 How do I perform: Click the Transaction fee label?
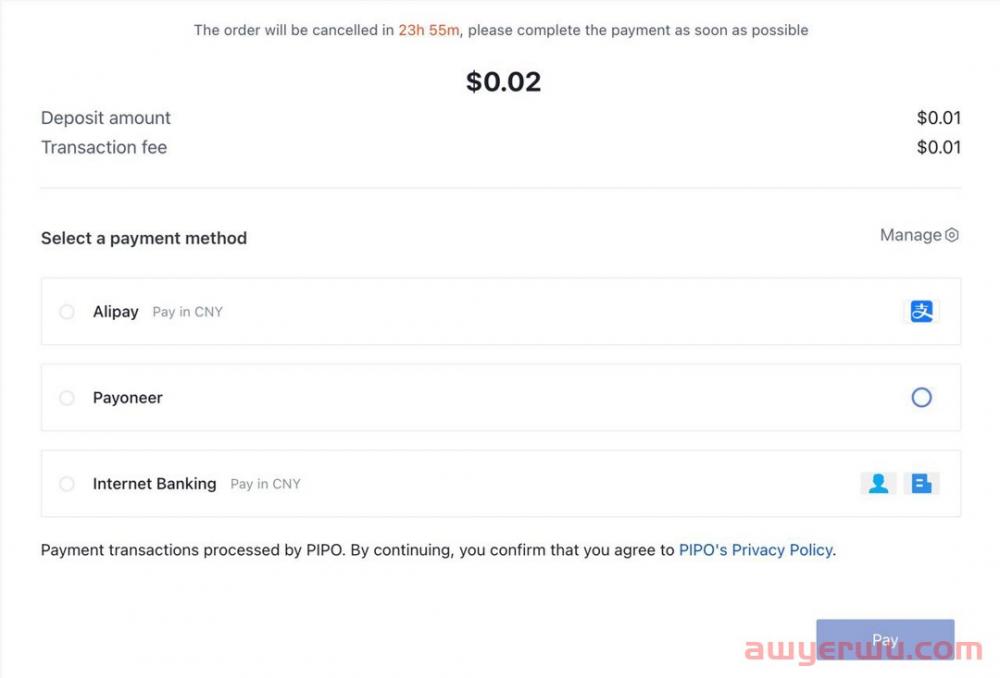[x=104, y=148]
